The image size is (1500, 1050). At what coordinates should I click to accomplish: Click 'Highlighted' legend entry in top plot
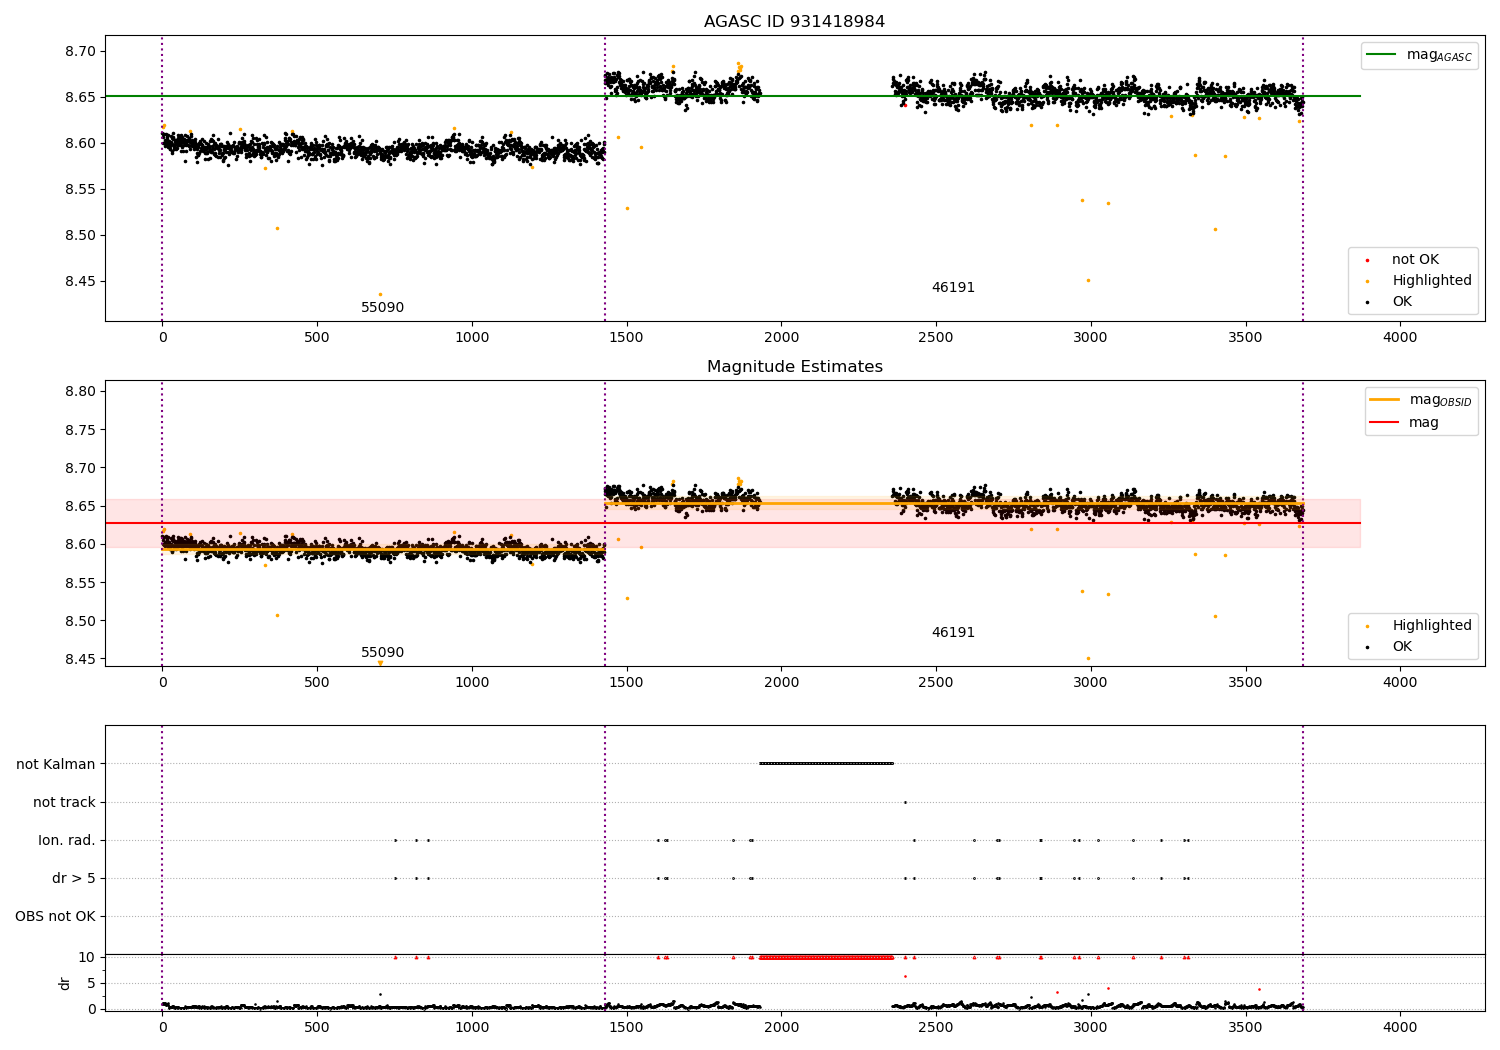click(x=1432, y=281)
